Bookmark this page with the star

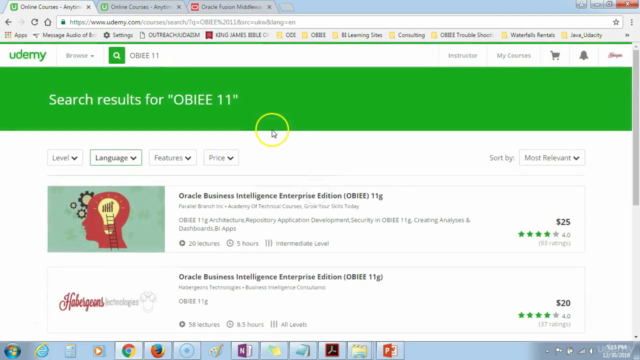(x=616, y=22)
